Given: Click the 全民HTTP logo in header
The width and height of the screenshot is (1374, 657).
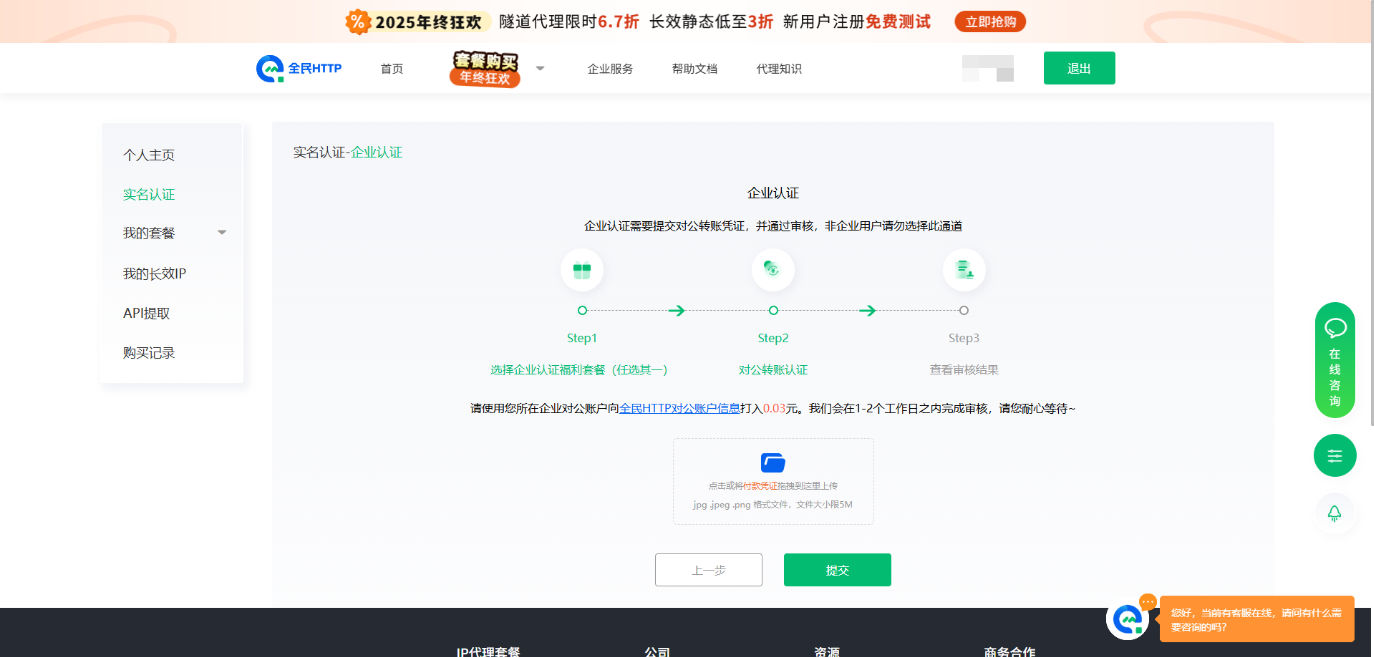Looking at the screenshot, I should (299, 68).
